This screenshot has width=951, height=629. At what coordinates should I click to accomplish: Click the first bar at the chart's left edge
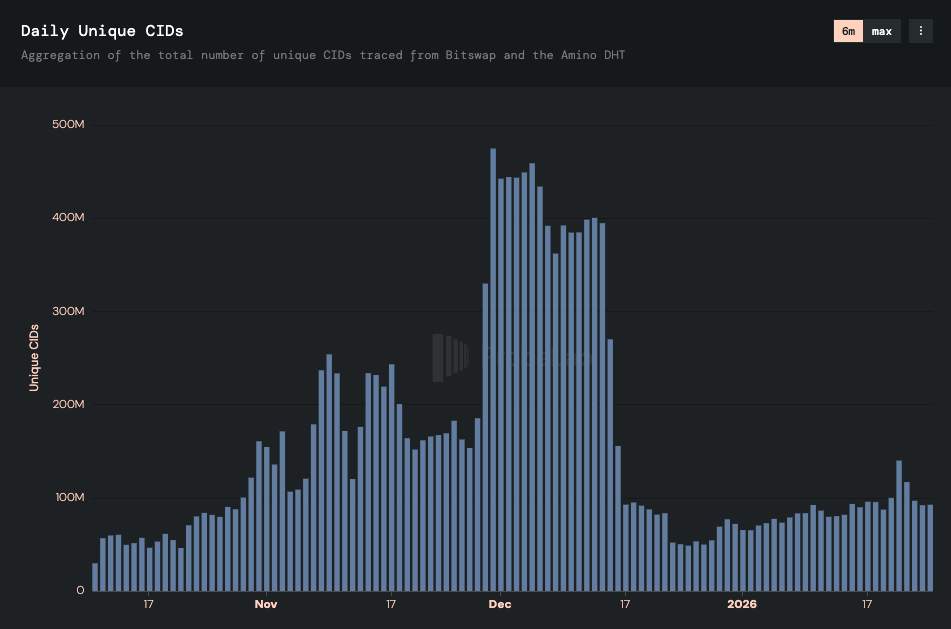point(95,577)
